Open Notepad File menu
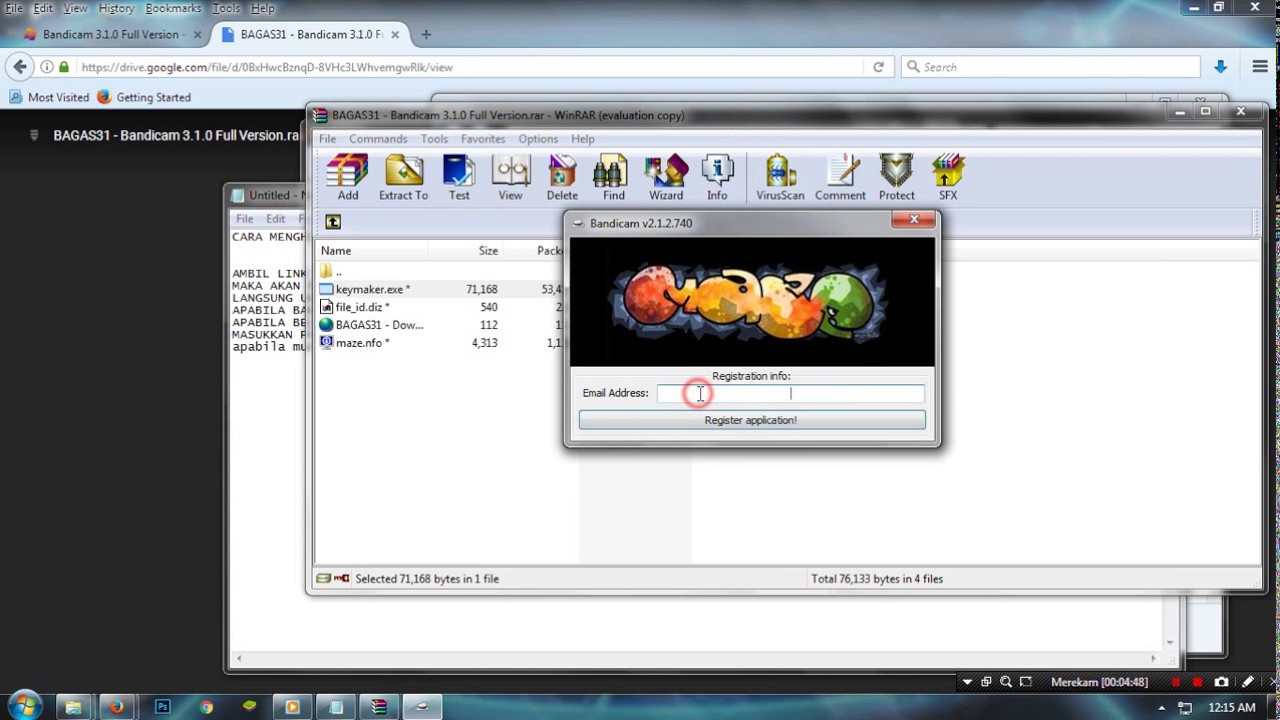This screenshot has width=1280, height=720. (244, 219)
